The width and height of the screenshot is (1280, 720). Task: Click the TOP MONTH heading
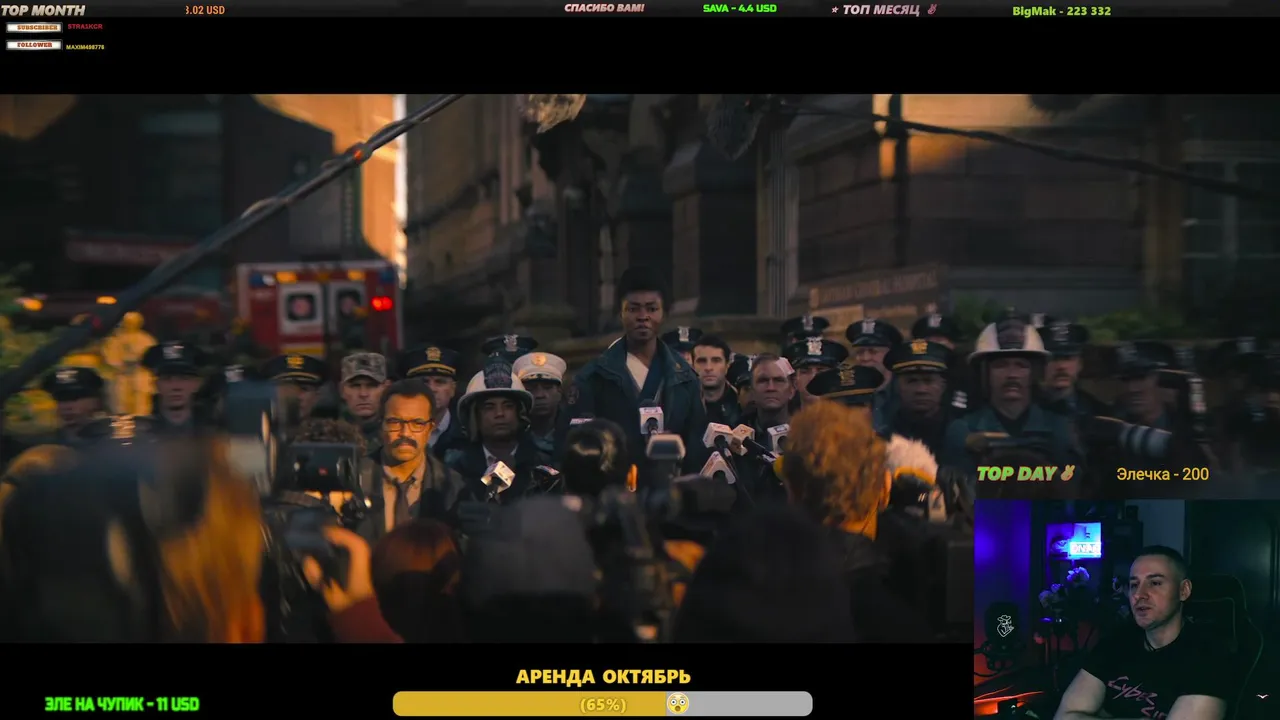[x=43, y=10]
